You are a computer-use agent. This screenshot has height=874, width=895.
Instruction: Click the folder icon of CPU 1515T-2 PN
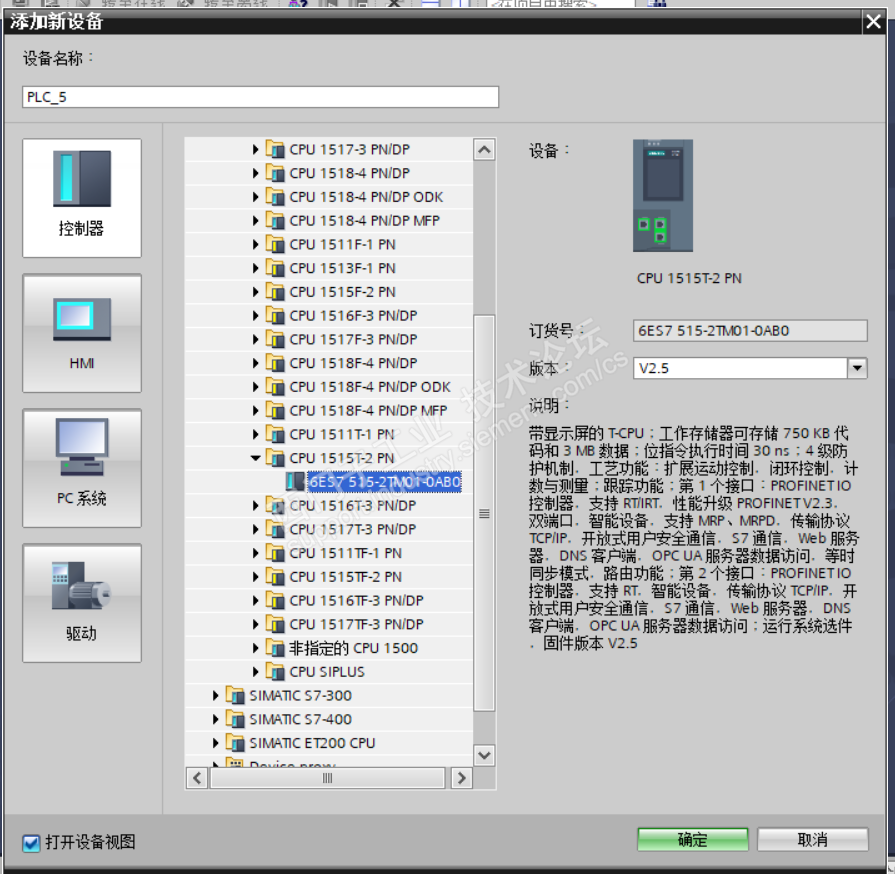tap(275, 458)
